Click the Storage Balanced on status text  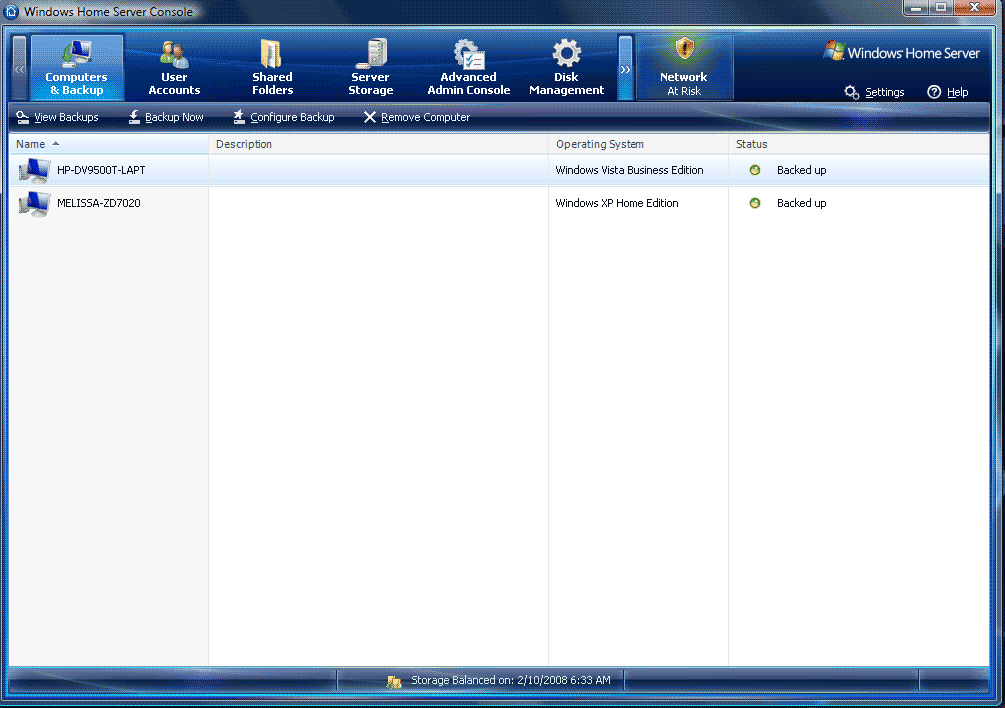[x=511, y=680]
